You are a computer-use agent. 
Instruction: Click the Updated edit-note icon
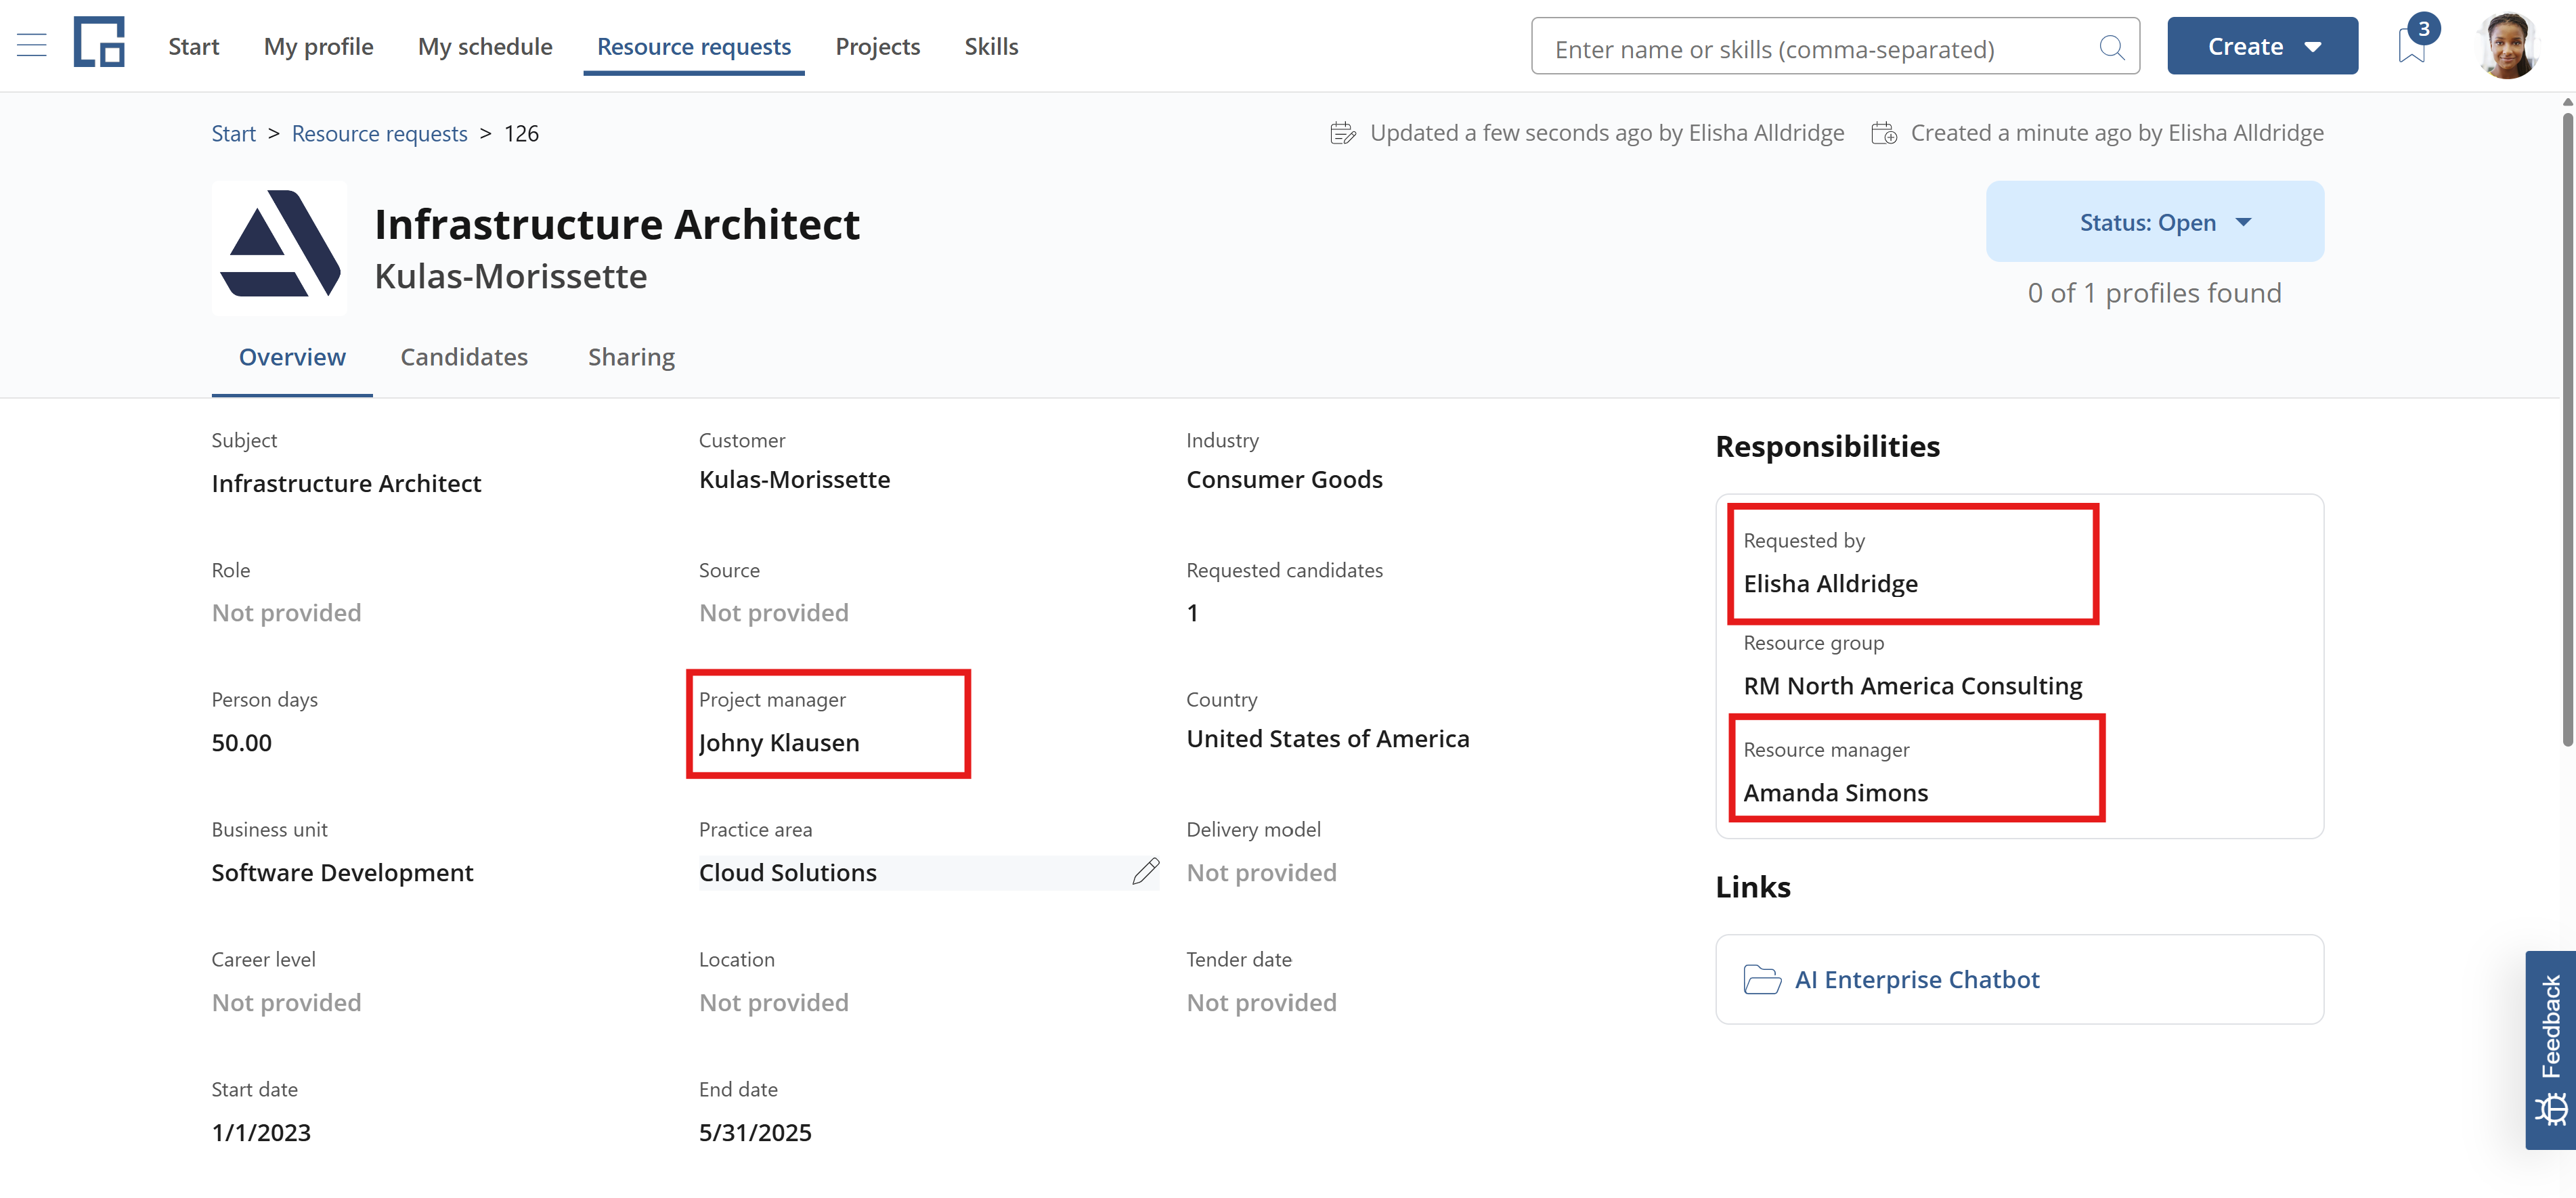click(1343, 133)
